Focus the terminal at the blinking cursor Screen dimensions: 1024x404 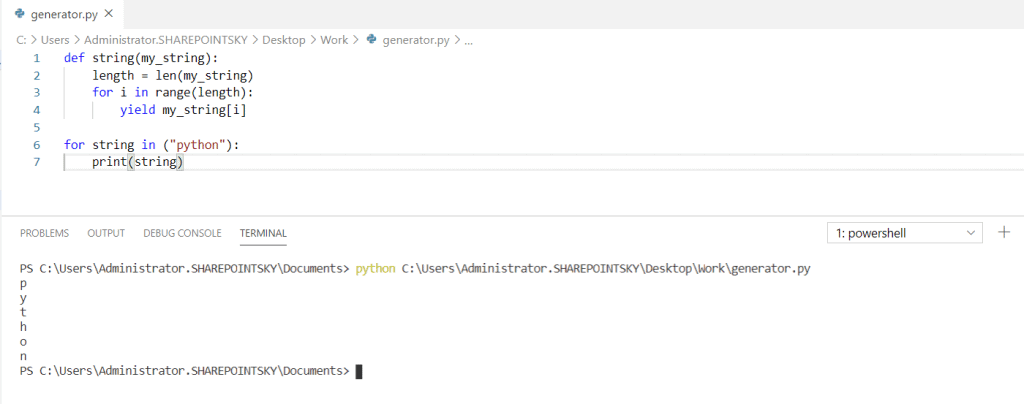tap(359, 371)
